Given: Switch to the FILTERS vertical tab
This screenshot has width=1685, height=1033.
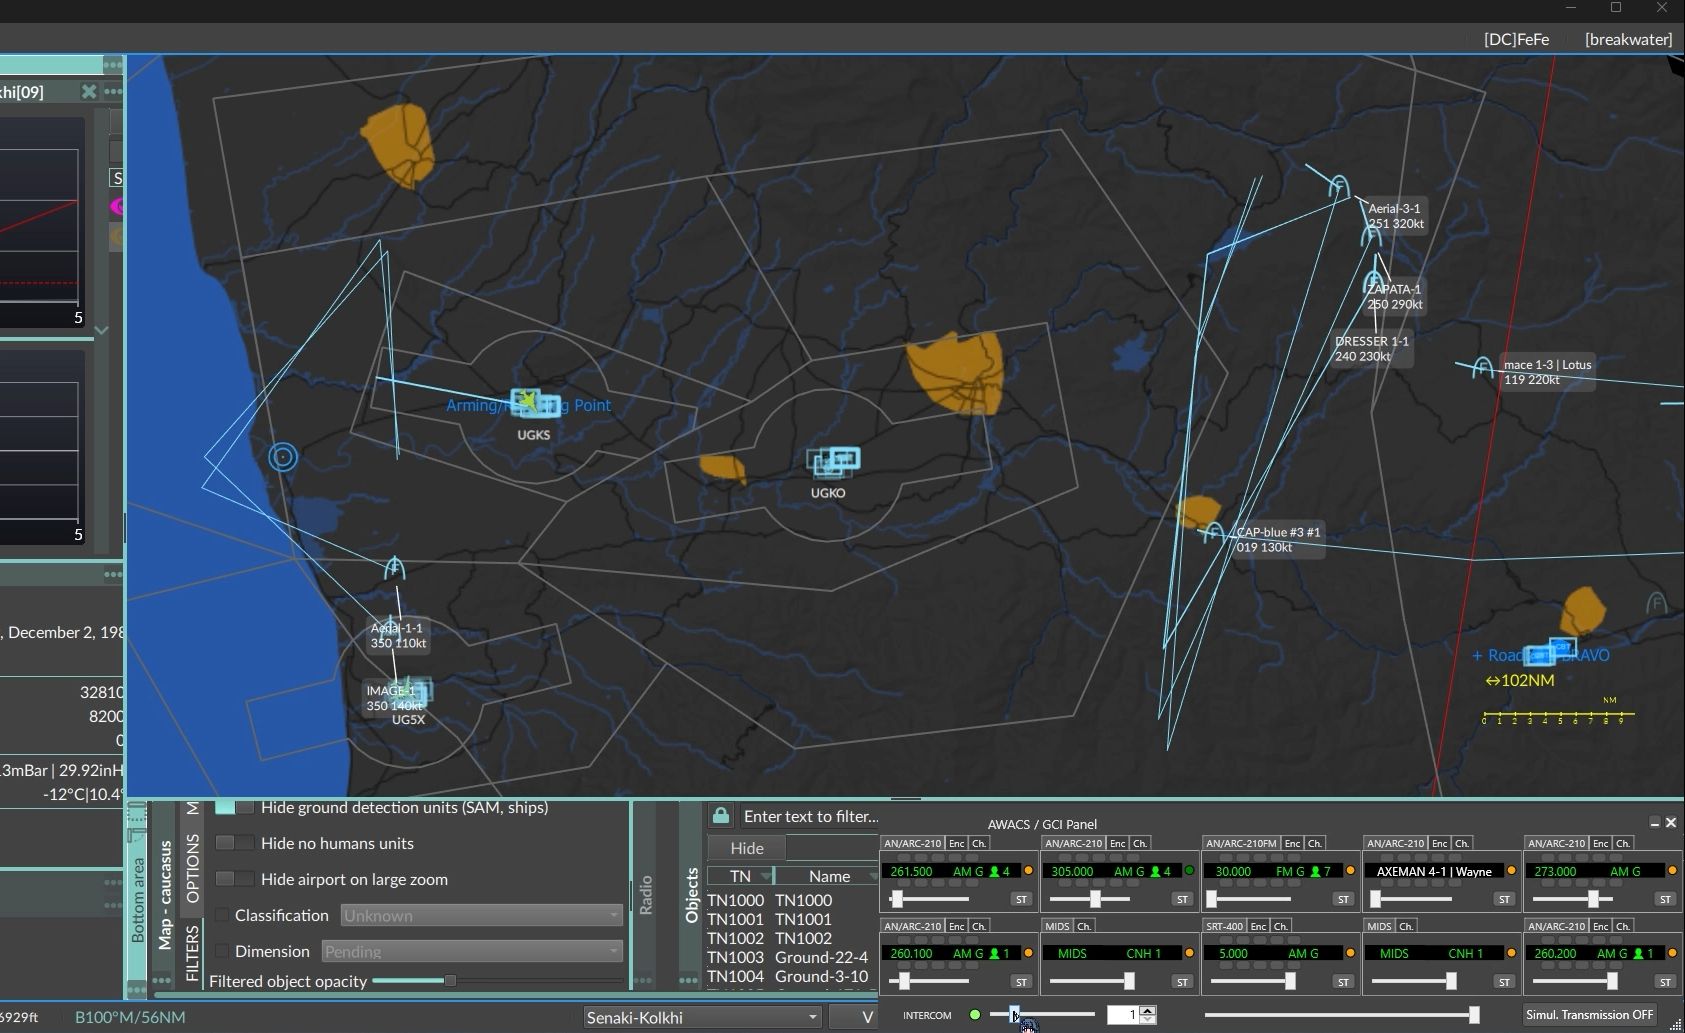Looking at the screenshot, I should pos(193,952).
